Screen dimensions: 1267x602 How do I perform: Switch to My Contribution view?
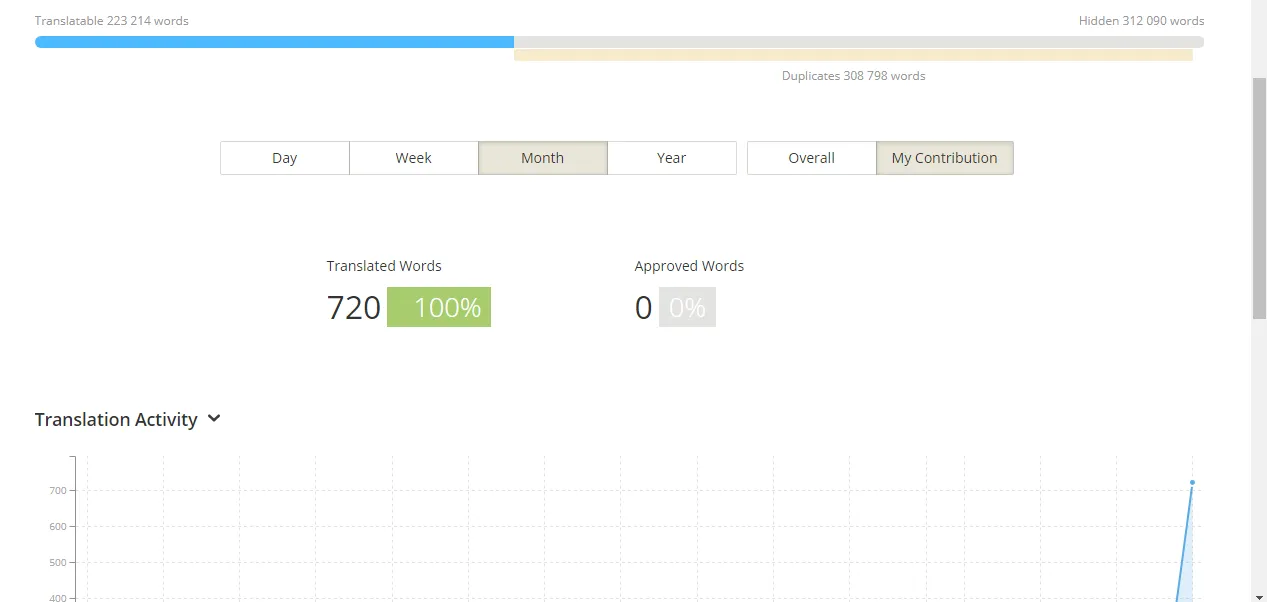945,158
